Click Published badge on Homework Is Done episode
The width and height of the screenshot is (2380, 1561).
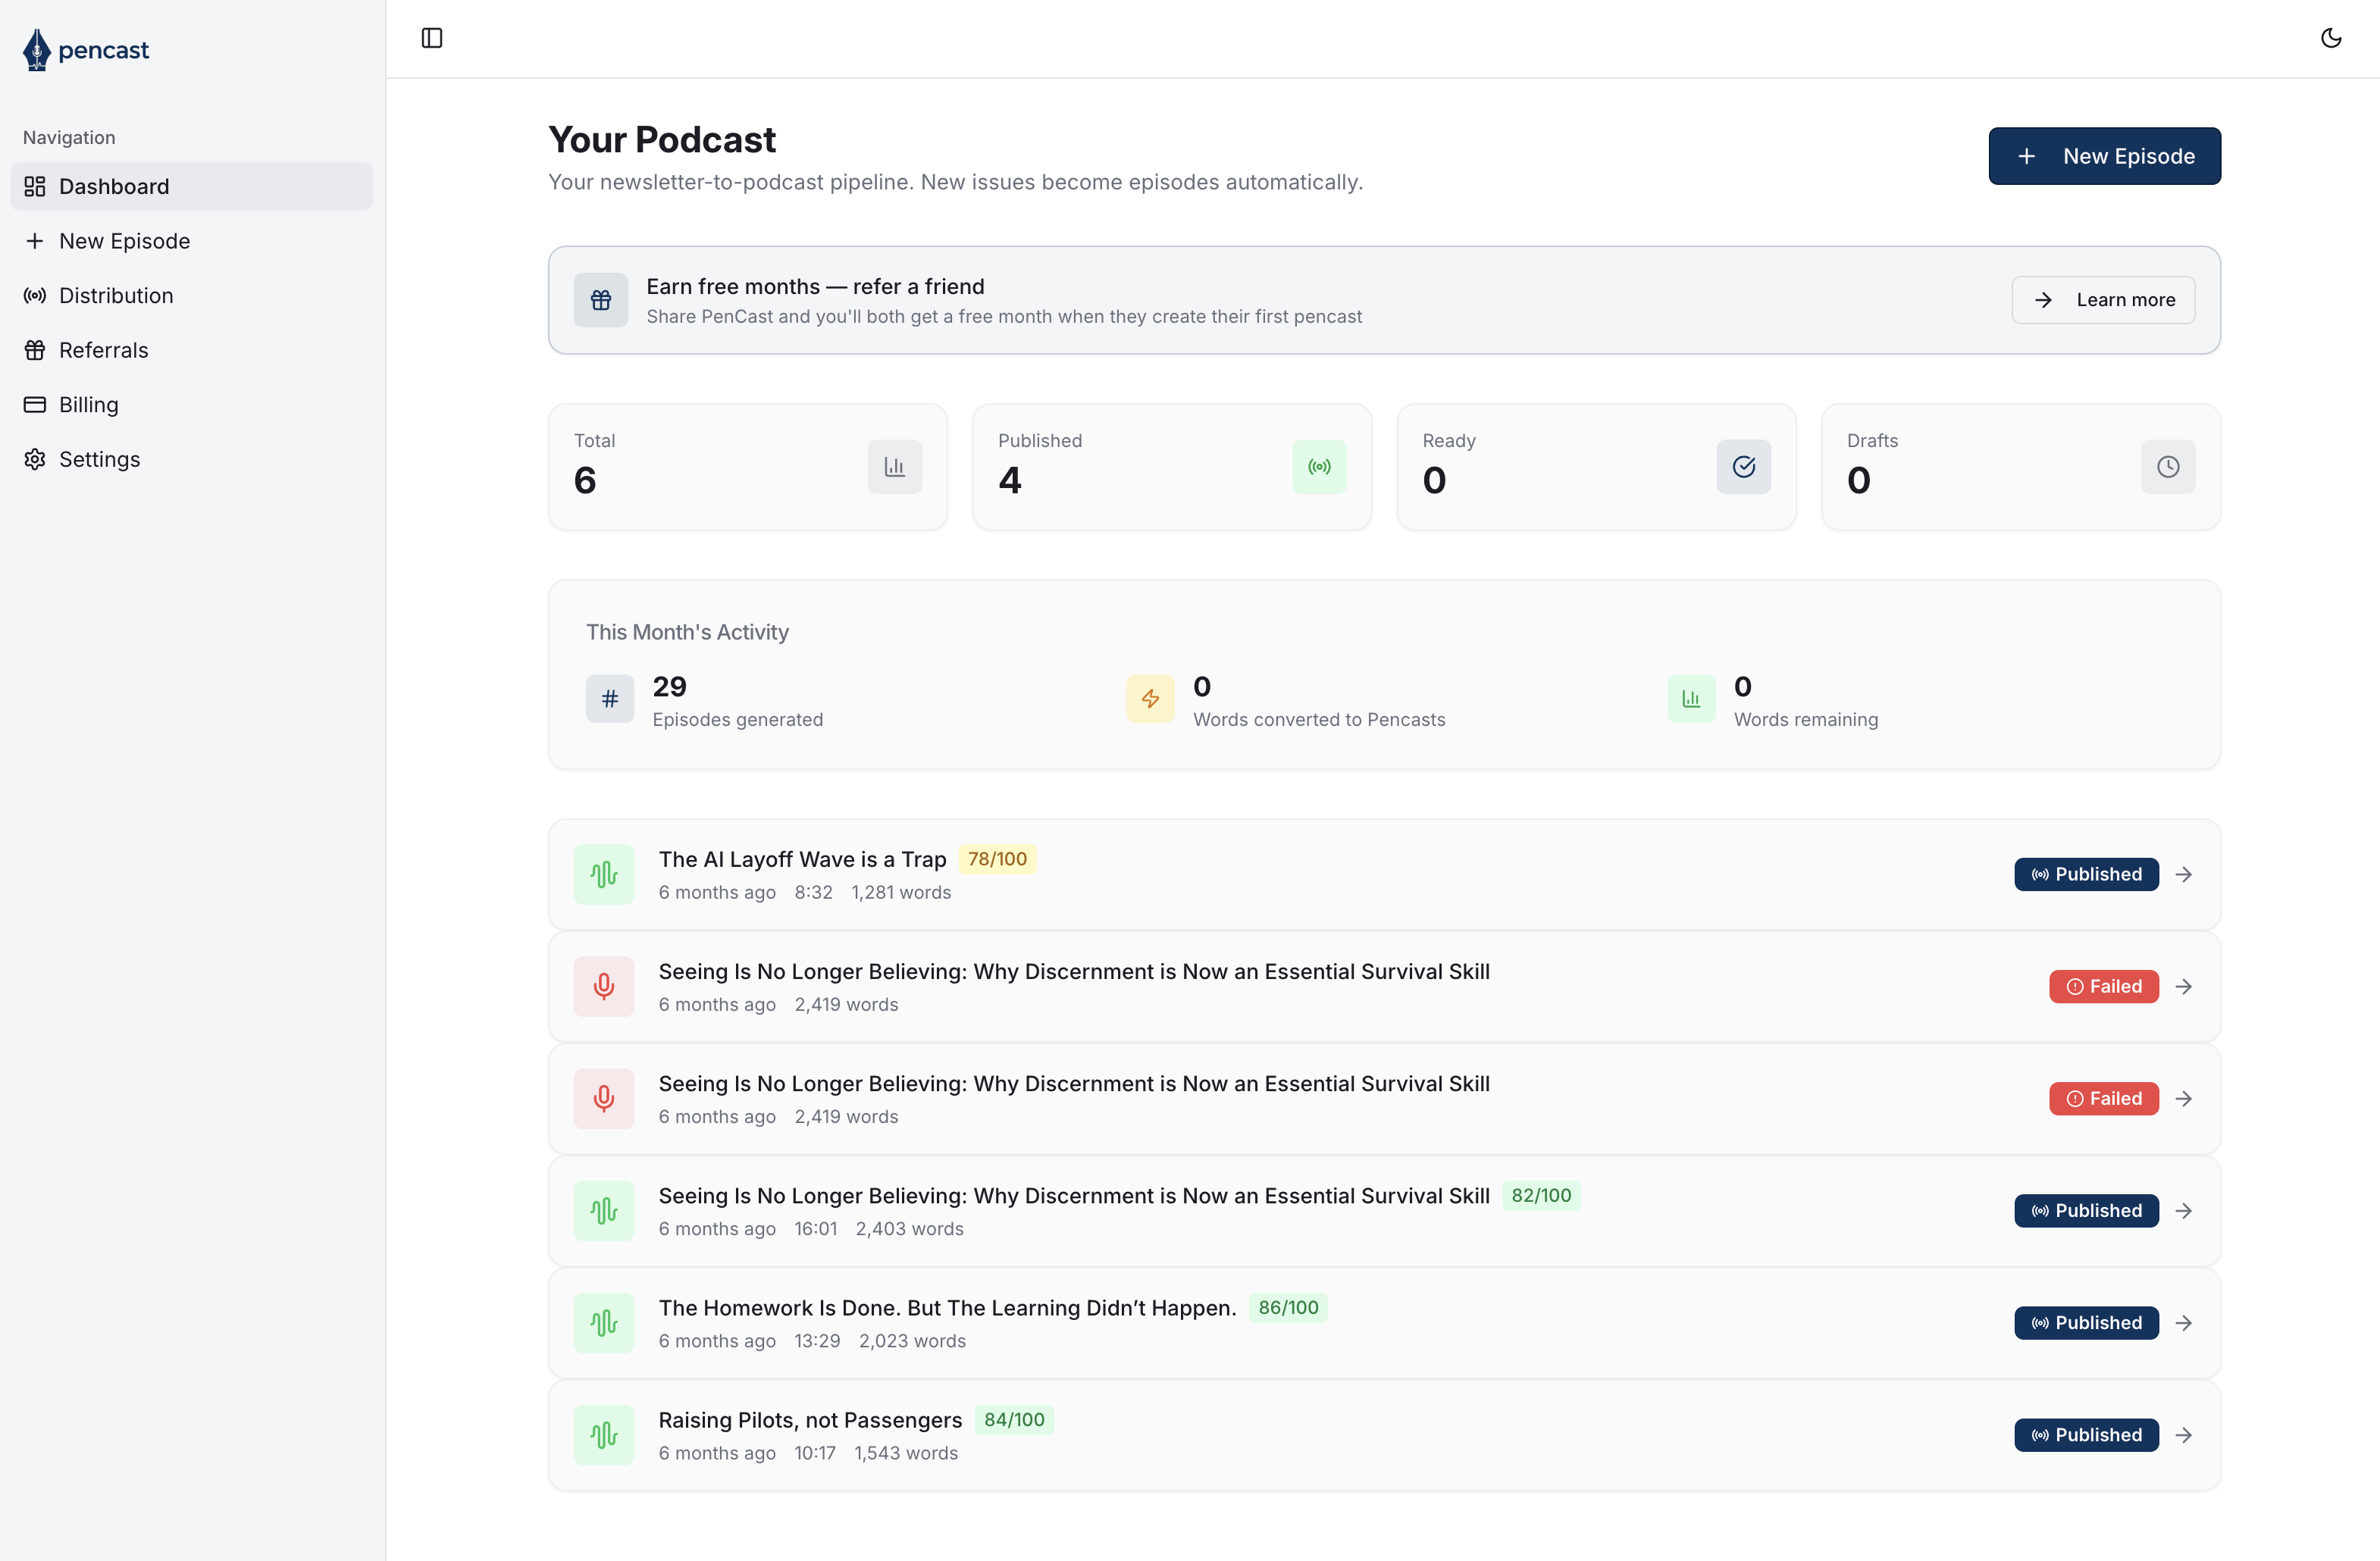coord(2086,1323)
